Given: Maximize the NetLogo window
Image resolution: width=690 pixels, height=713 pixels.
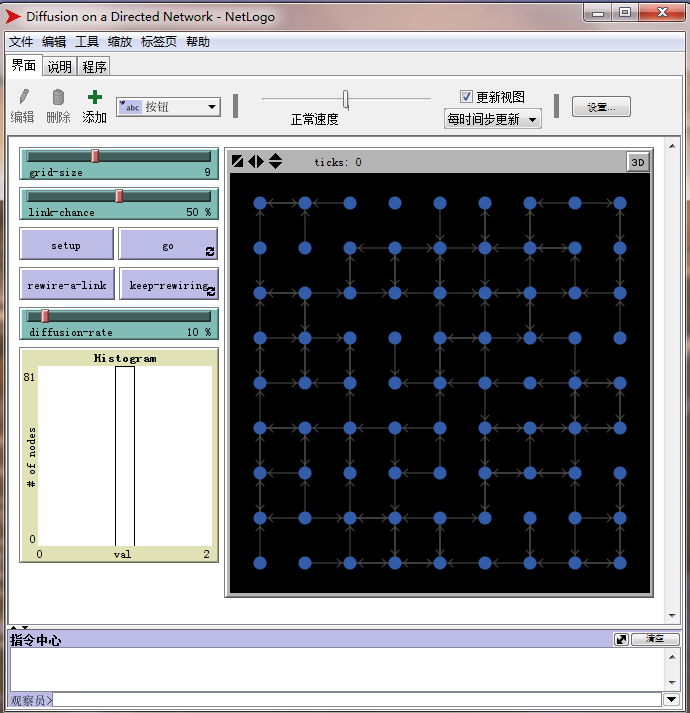Looking at the screenshot, I should point(625,12).
